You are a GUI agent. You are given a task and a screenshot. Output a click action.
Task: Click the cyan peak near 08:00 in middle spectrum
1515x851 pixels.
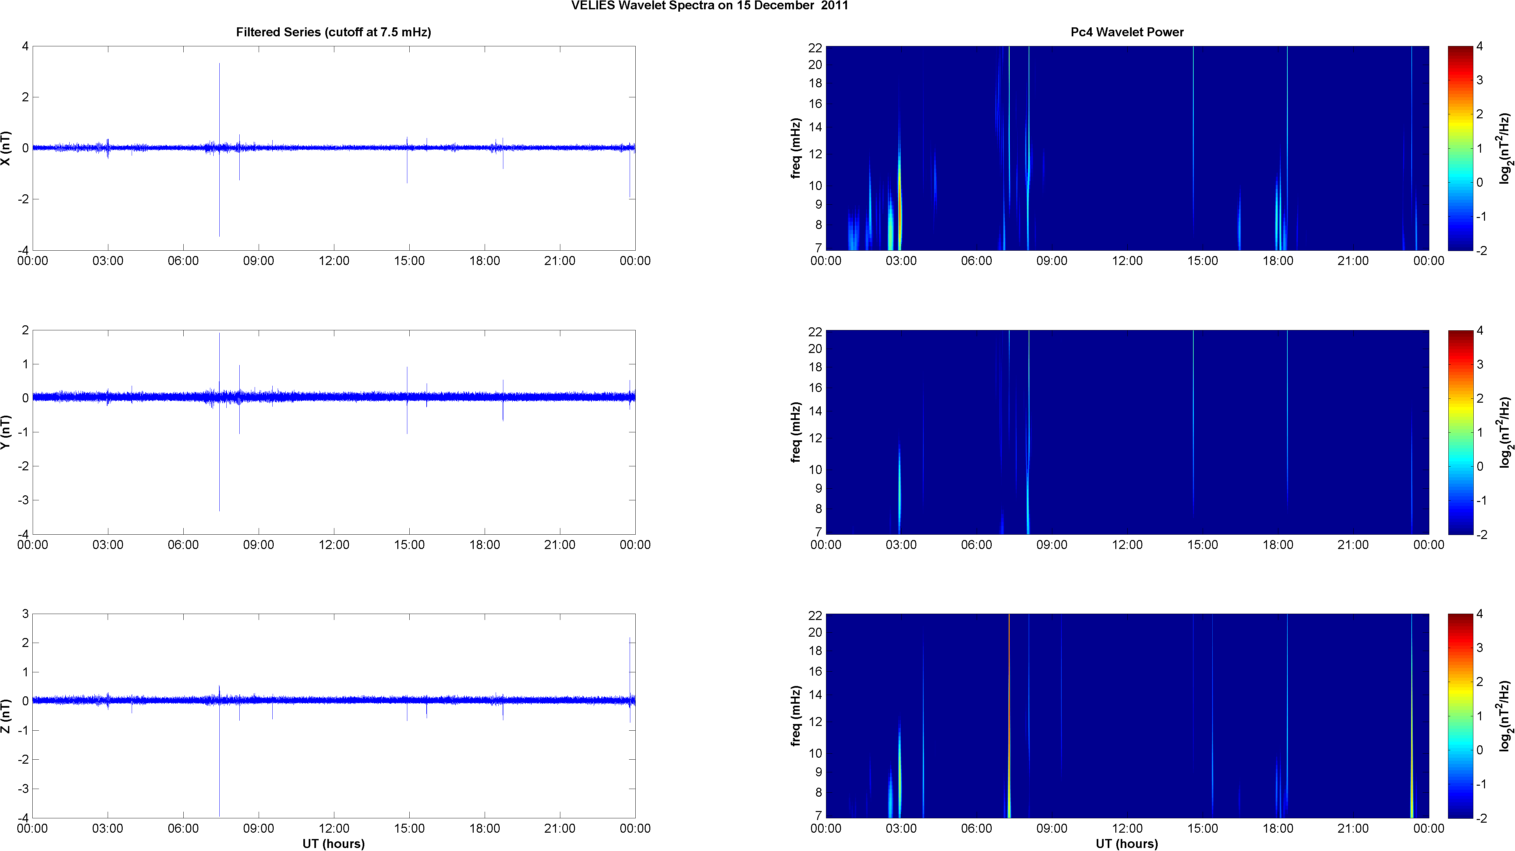point(1028,500)
